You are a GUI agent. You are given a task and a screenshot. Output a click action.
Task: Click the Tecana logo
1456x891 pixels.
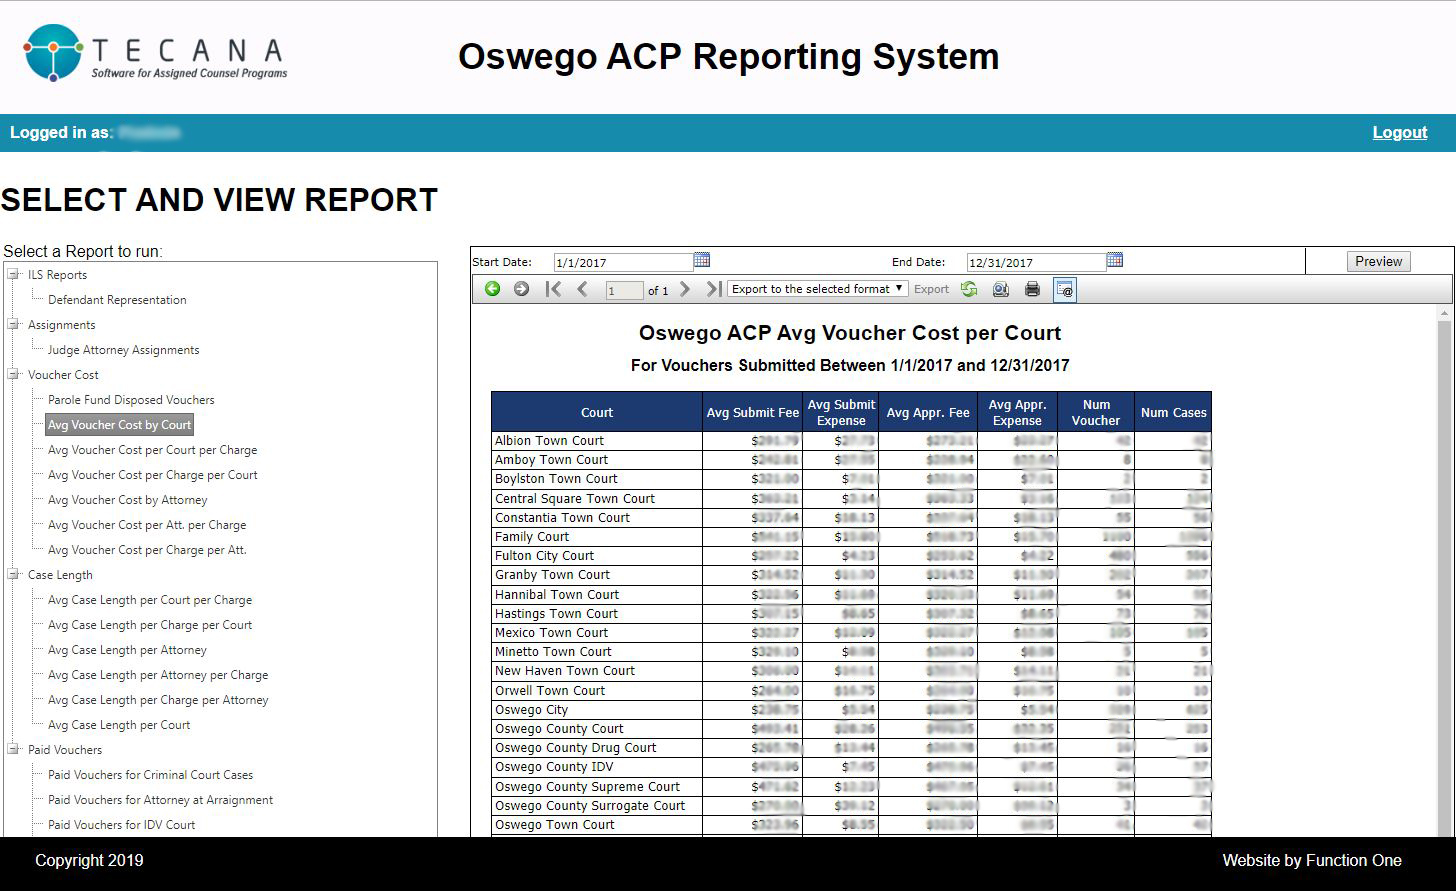[x=156, y=53]
